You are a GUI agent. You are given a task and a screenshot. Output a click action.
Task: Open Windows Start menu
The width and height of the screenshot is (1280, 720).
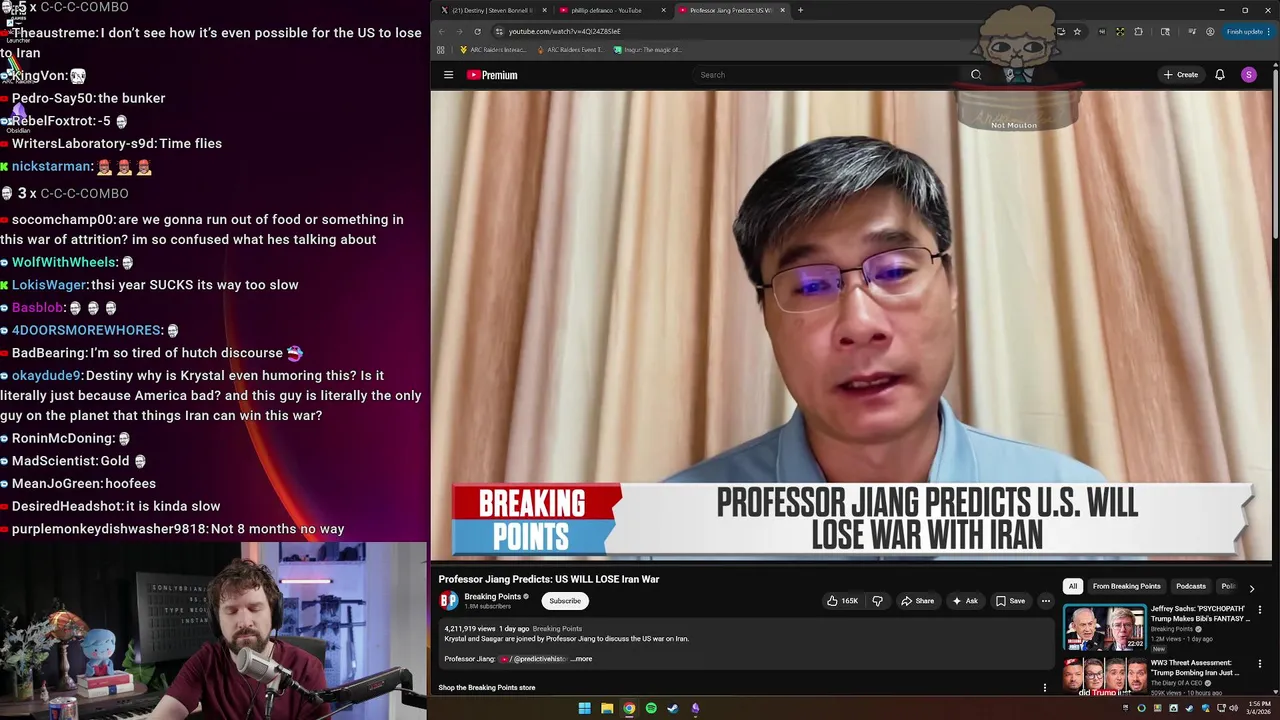pos(584,708)
